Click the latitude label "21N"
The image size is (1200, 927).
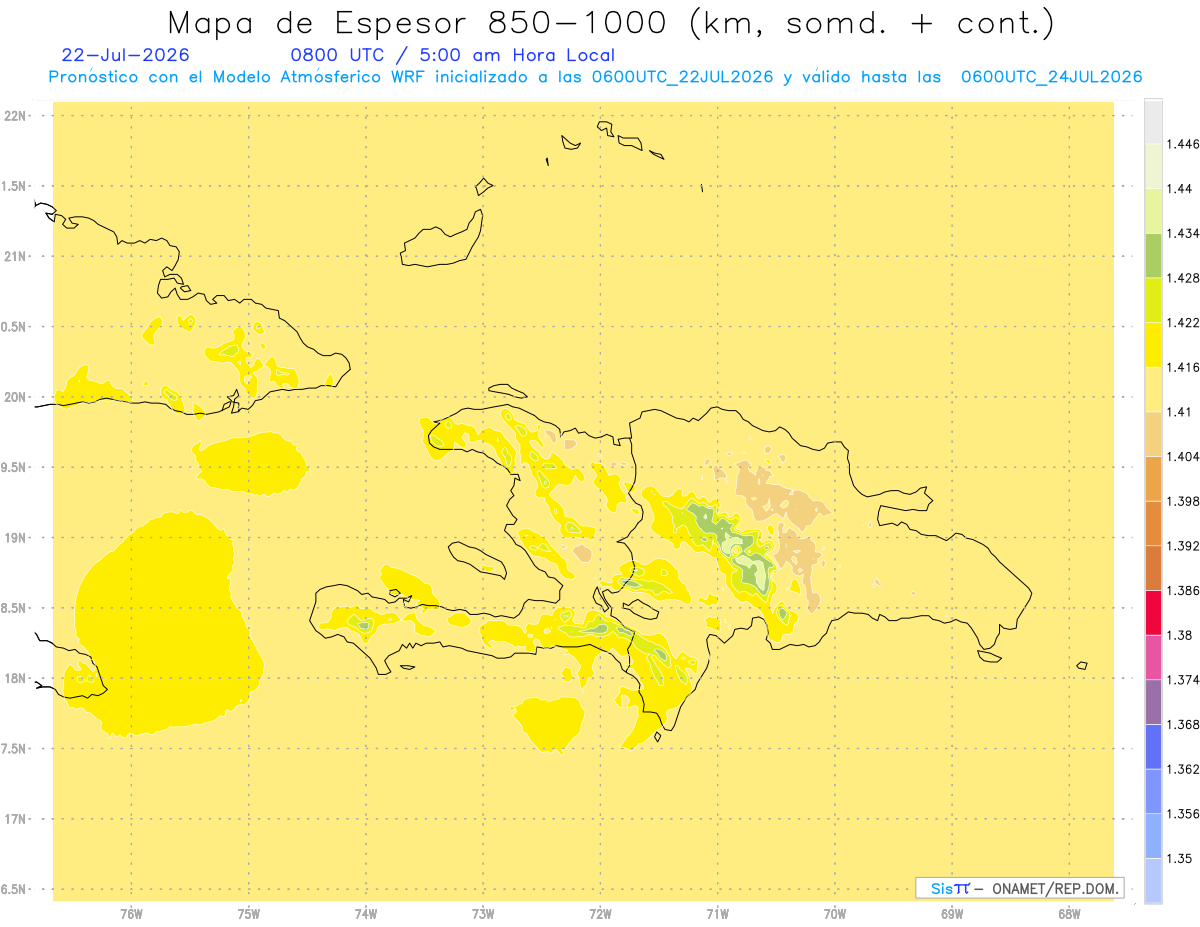16,256
